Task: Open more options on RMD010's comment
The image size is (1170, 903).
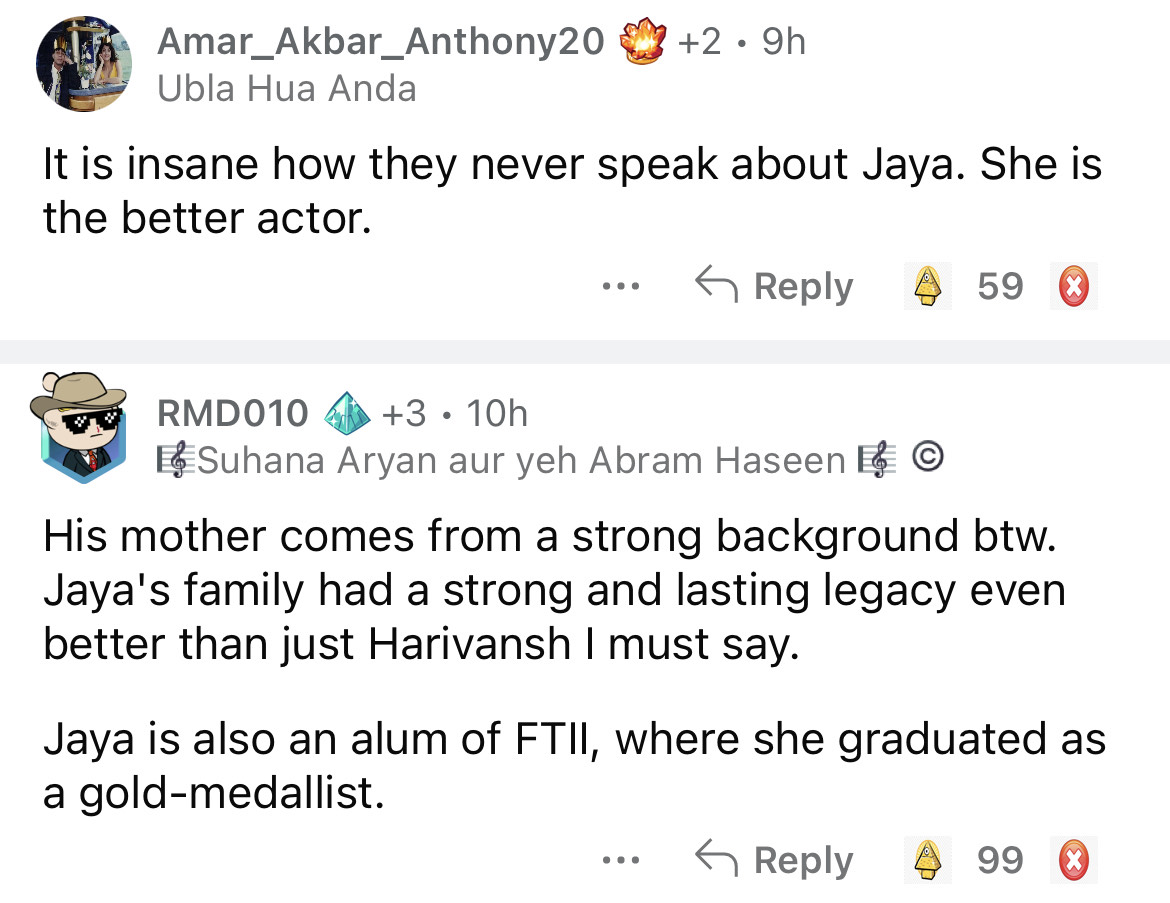Action: click(x=620, y=861)
